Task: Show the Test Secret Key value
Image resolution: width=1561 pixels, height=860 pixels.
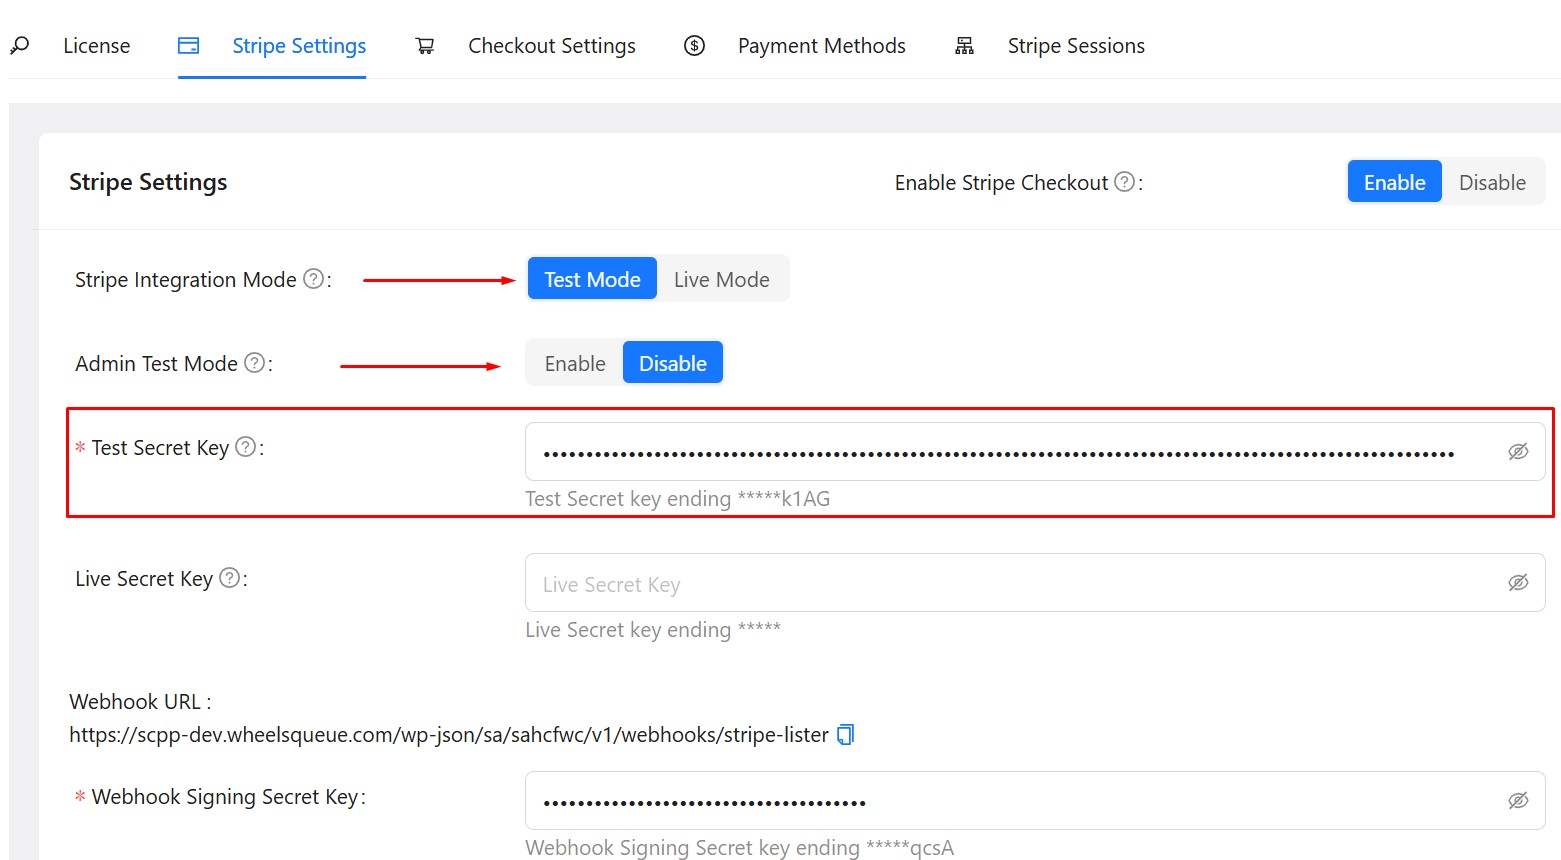Action: point(1518,452)
